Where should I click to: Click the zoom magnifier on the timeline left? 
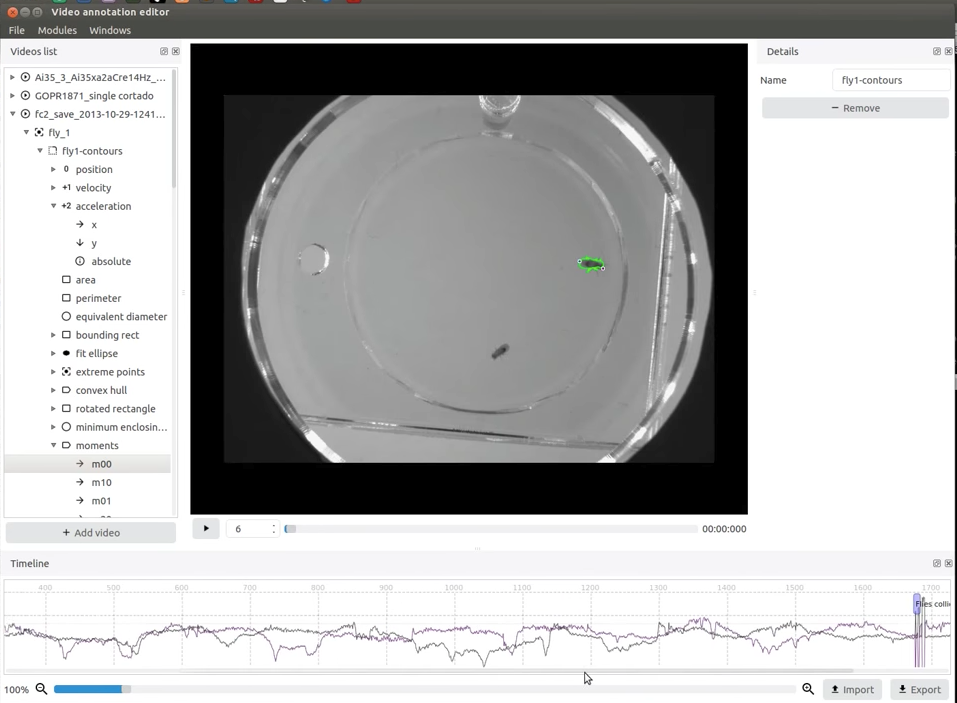coord(41,689)
